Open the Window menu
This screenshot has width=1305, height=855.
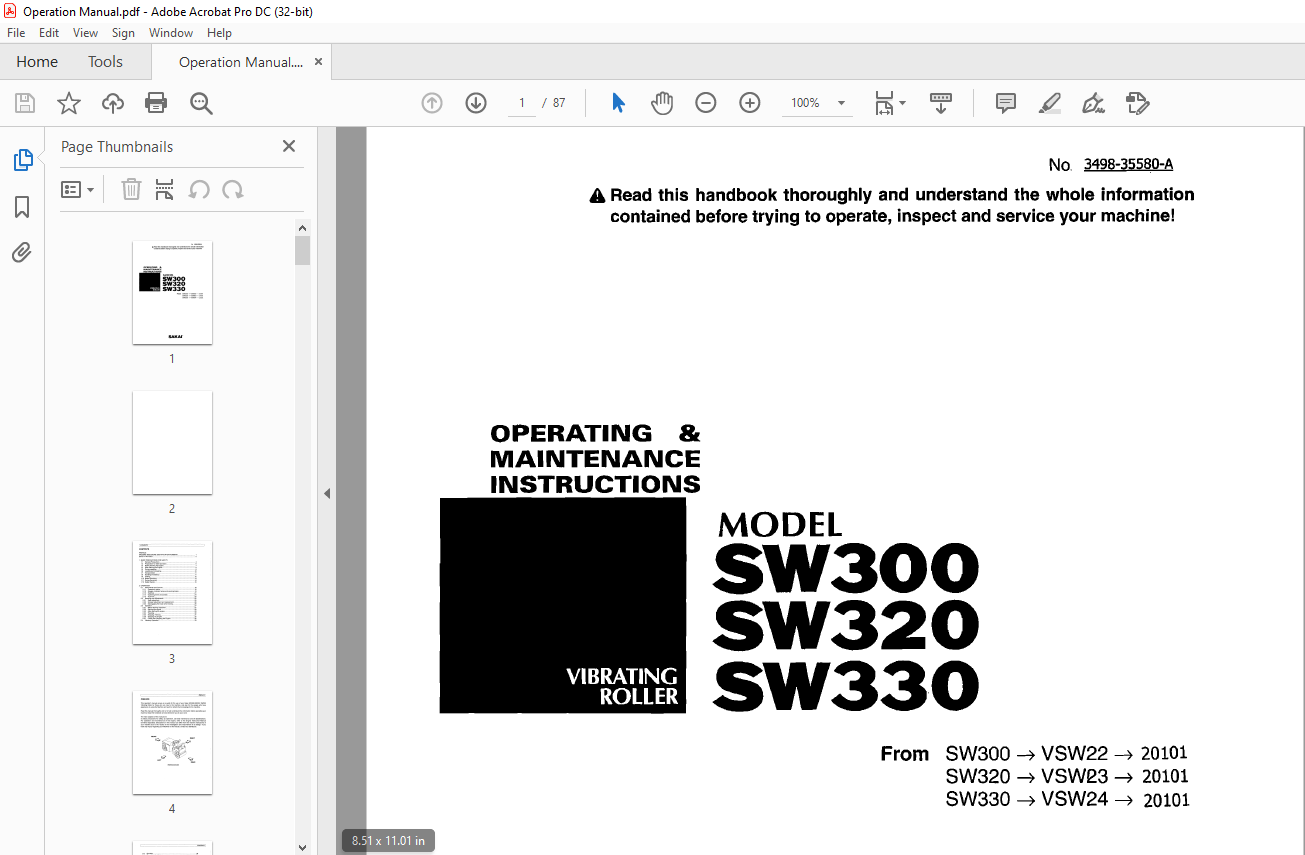coord(171,33)
